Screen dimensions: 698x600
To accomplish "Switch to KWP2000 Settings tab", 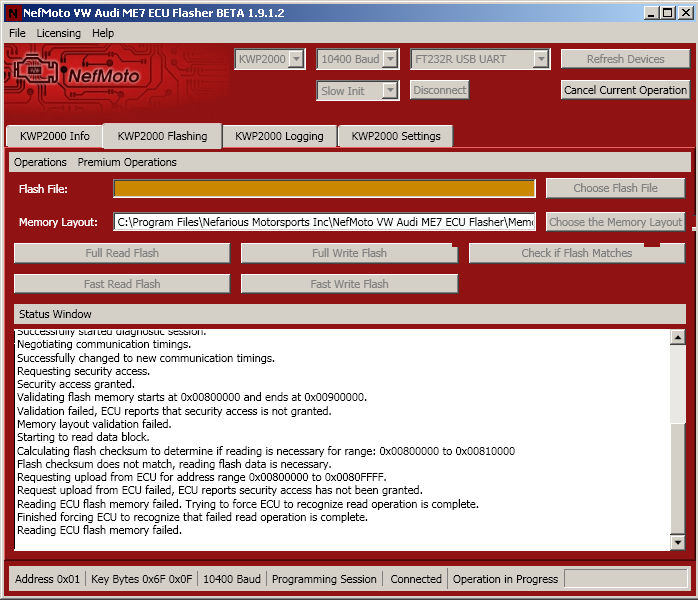I will [x=396, y=136].
